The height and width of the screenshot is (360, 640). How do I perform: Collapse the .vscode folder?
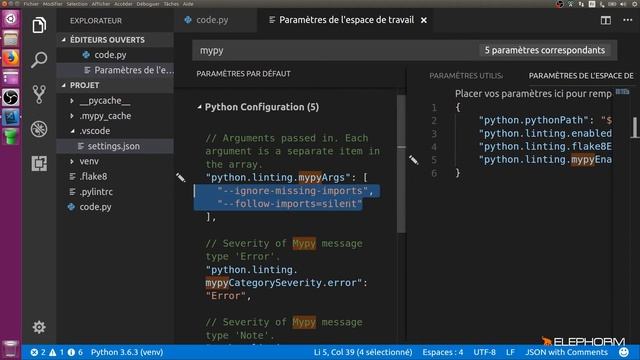click(72, 131)
